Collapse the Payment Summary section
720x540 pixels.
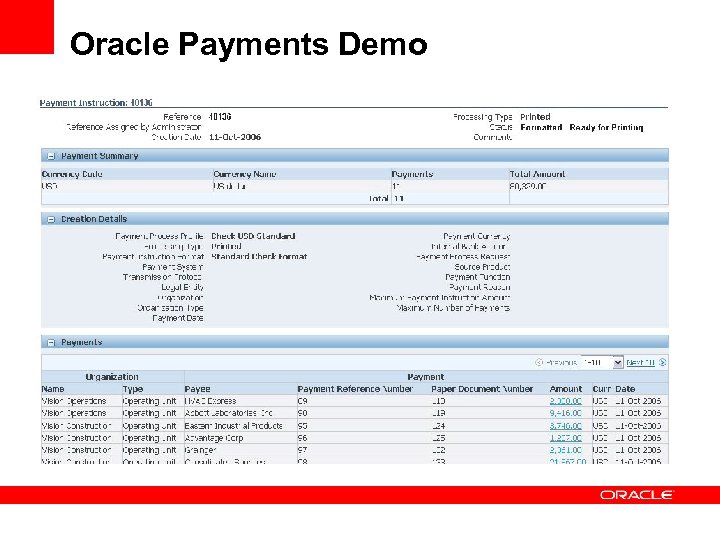(51, 156)
